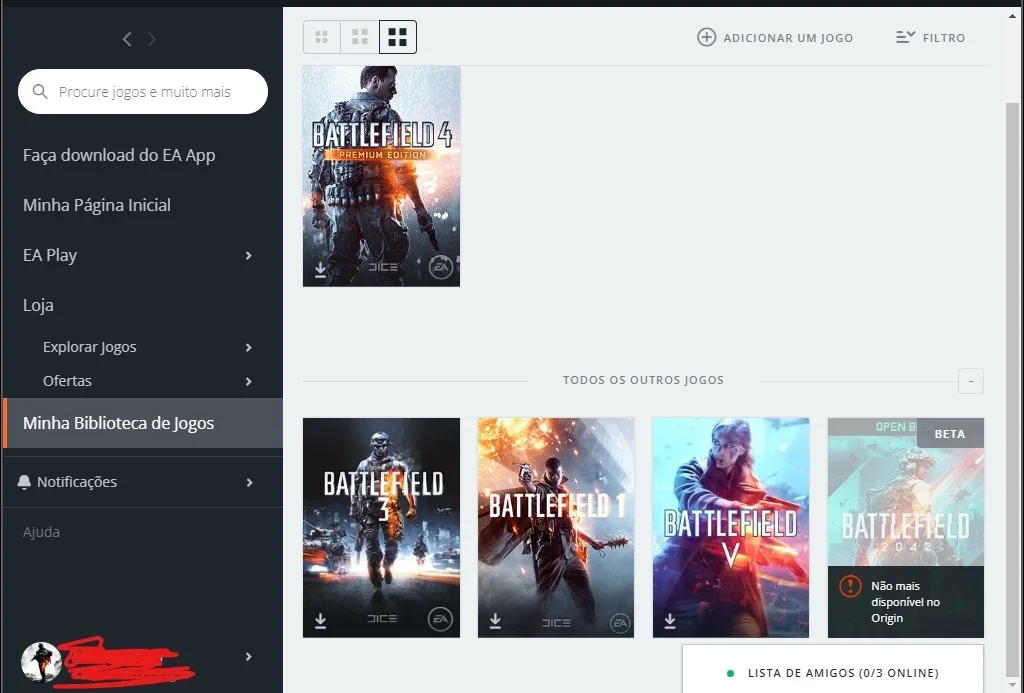Expand the Explorar Jogos chevron
Viewport: 1024px width, 693px height.
pos(248,347)
